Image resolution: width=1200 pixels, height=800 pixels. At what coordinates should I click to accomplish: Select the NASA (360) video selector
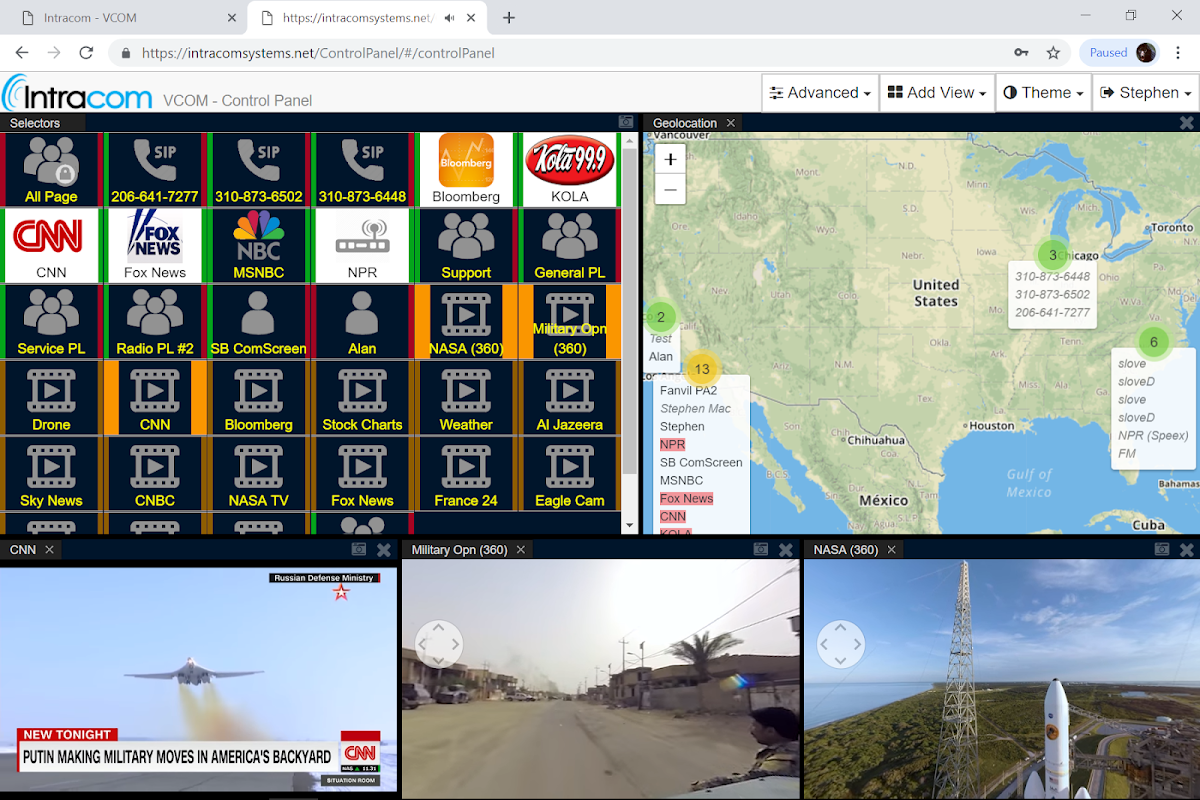[x=466, y=322]
